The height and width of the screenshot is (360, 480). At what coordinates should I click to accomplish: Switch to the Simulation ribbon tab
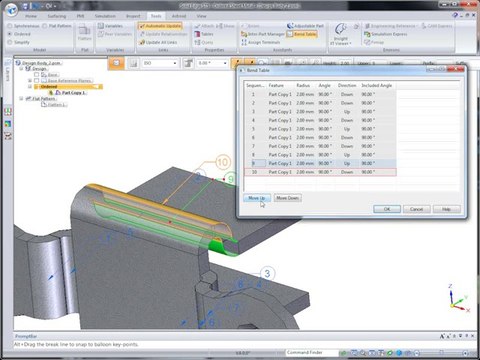pyautogui.click(x=105, y=16)
